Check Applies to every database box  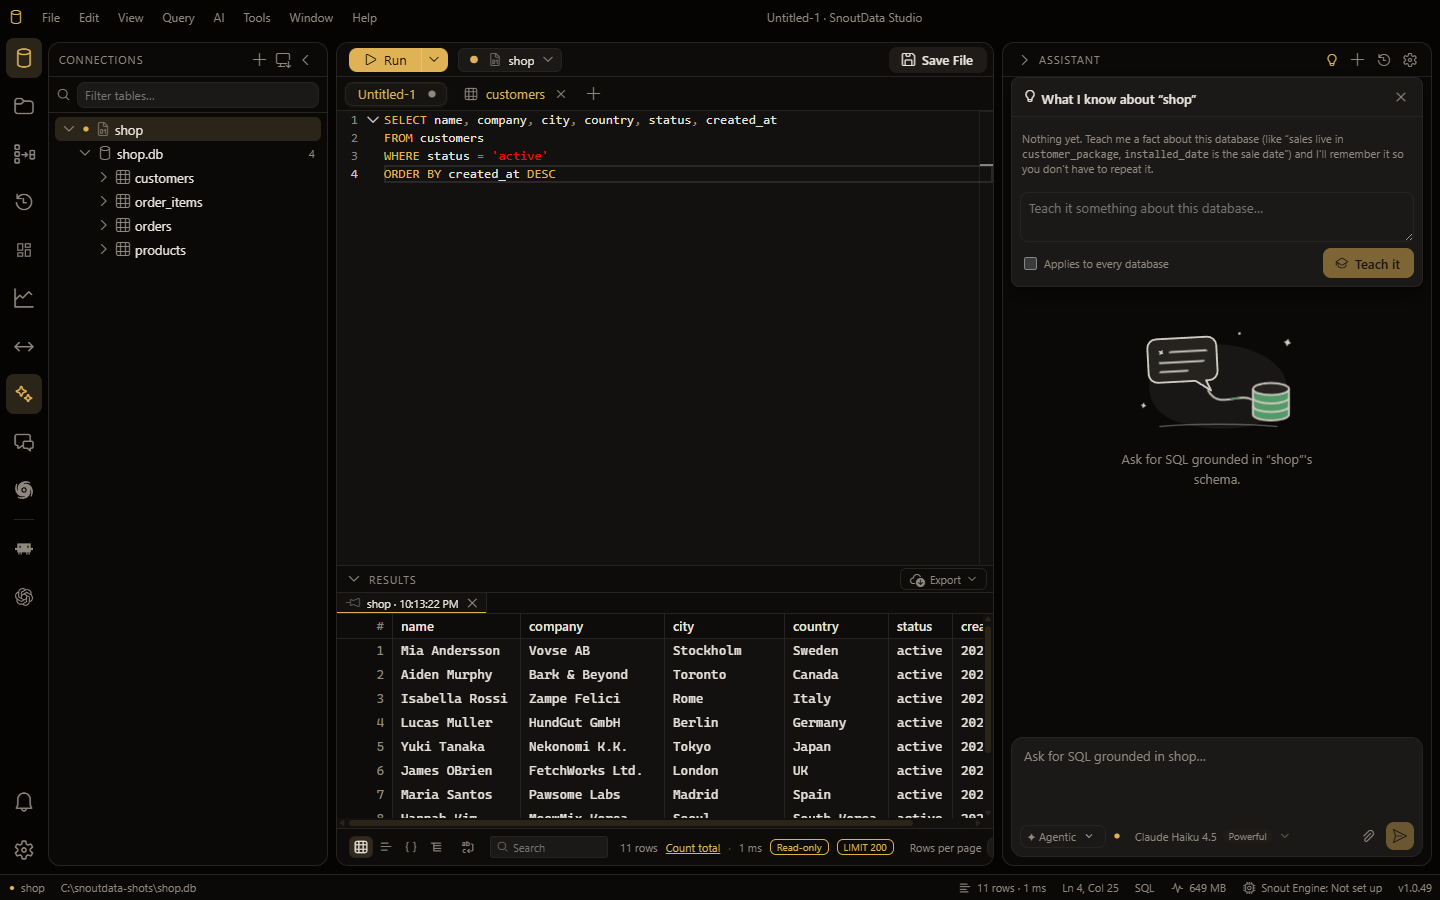tap(1030, 264)
